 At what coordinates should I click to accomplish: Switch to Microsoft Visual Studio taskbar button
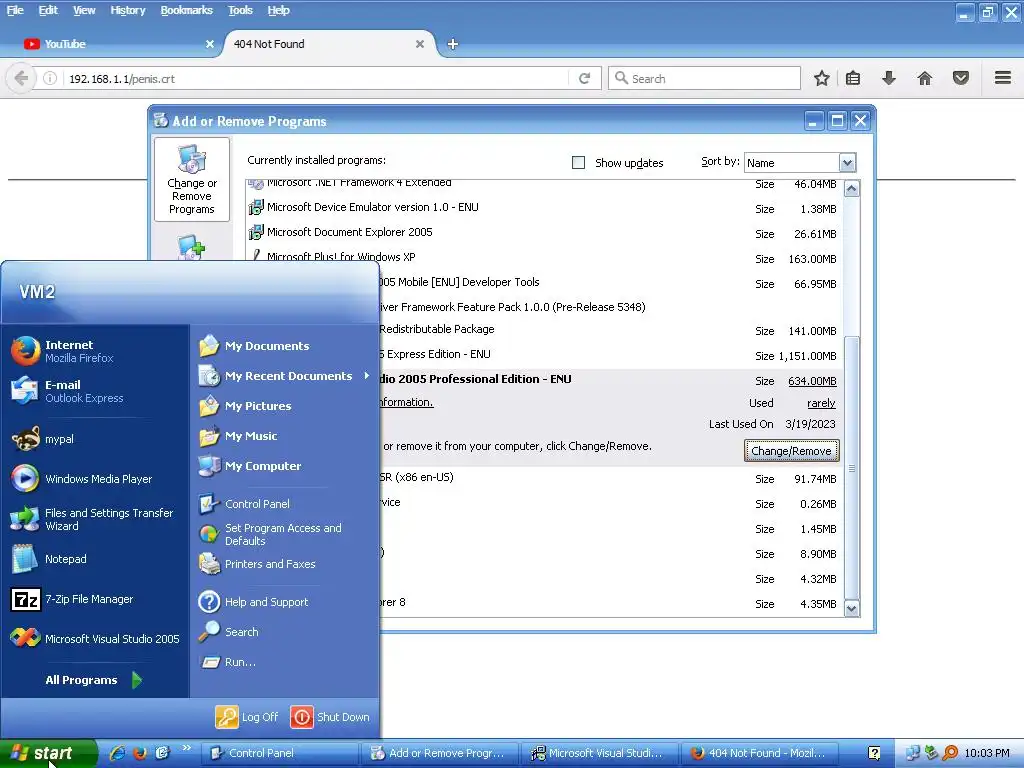pos(599,753)
